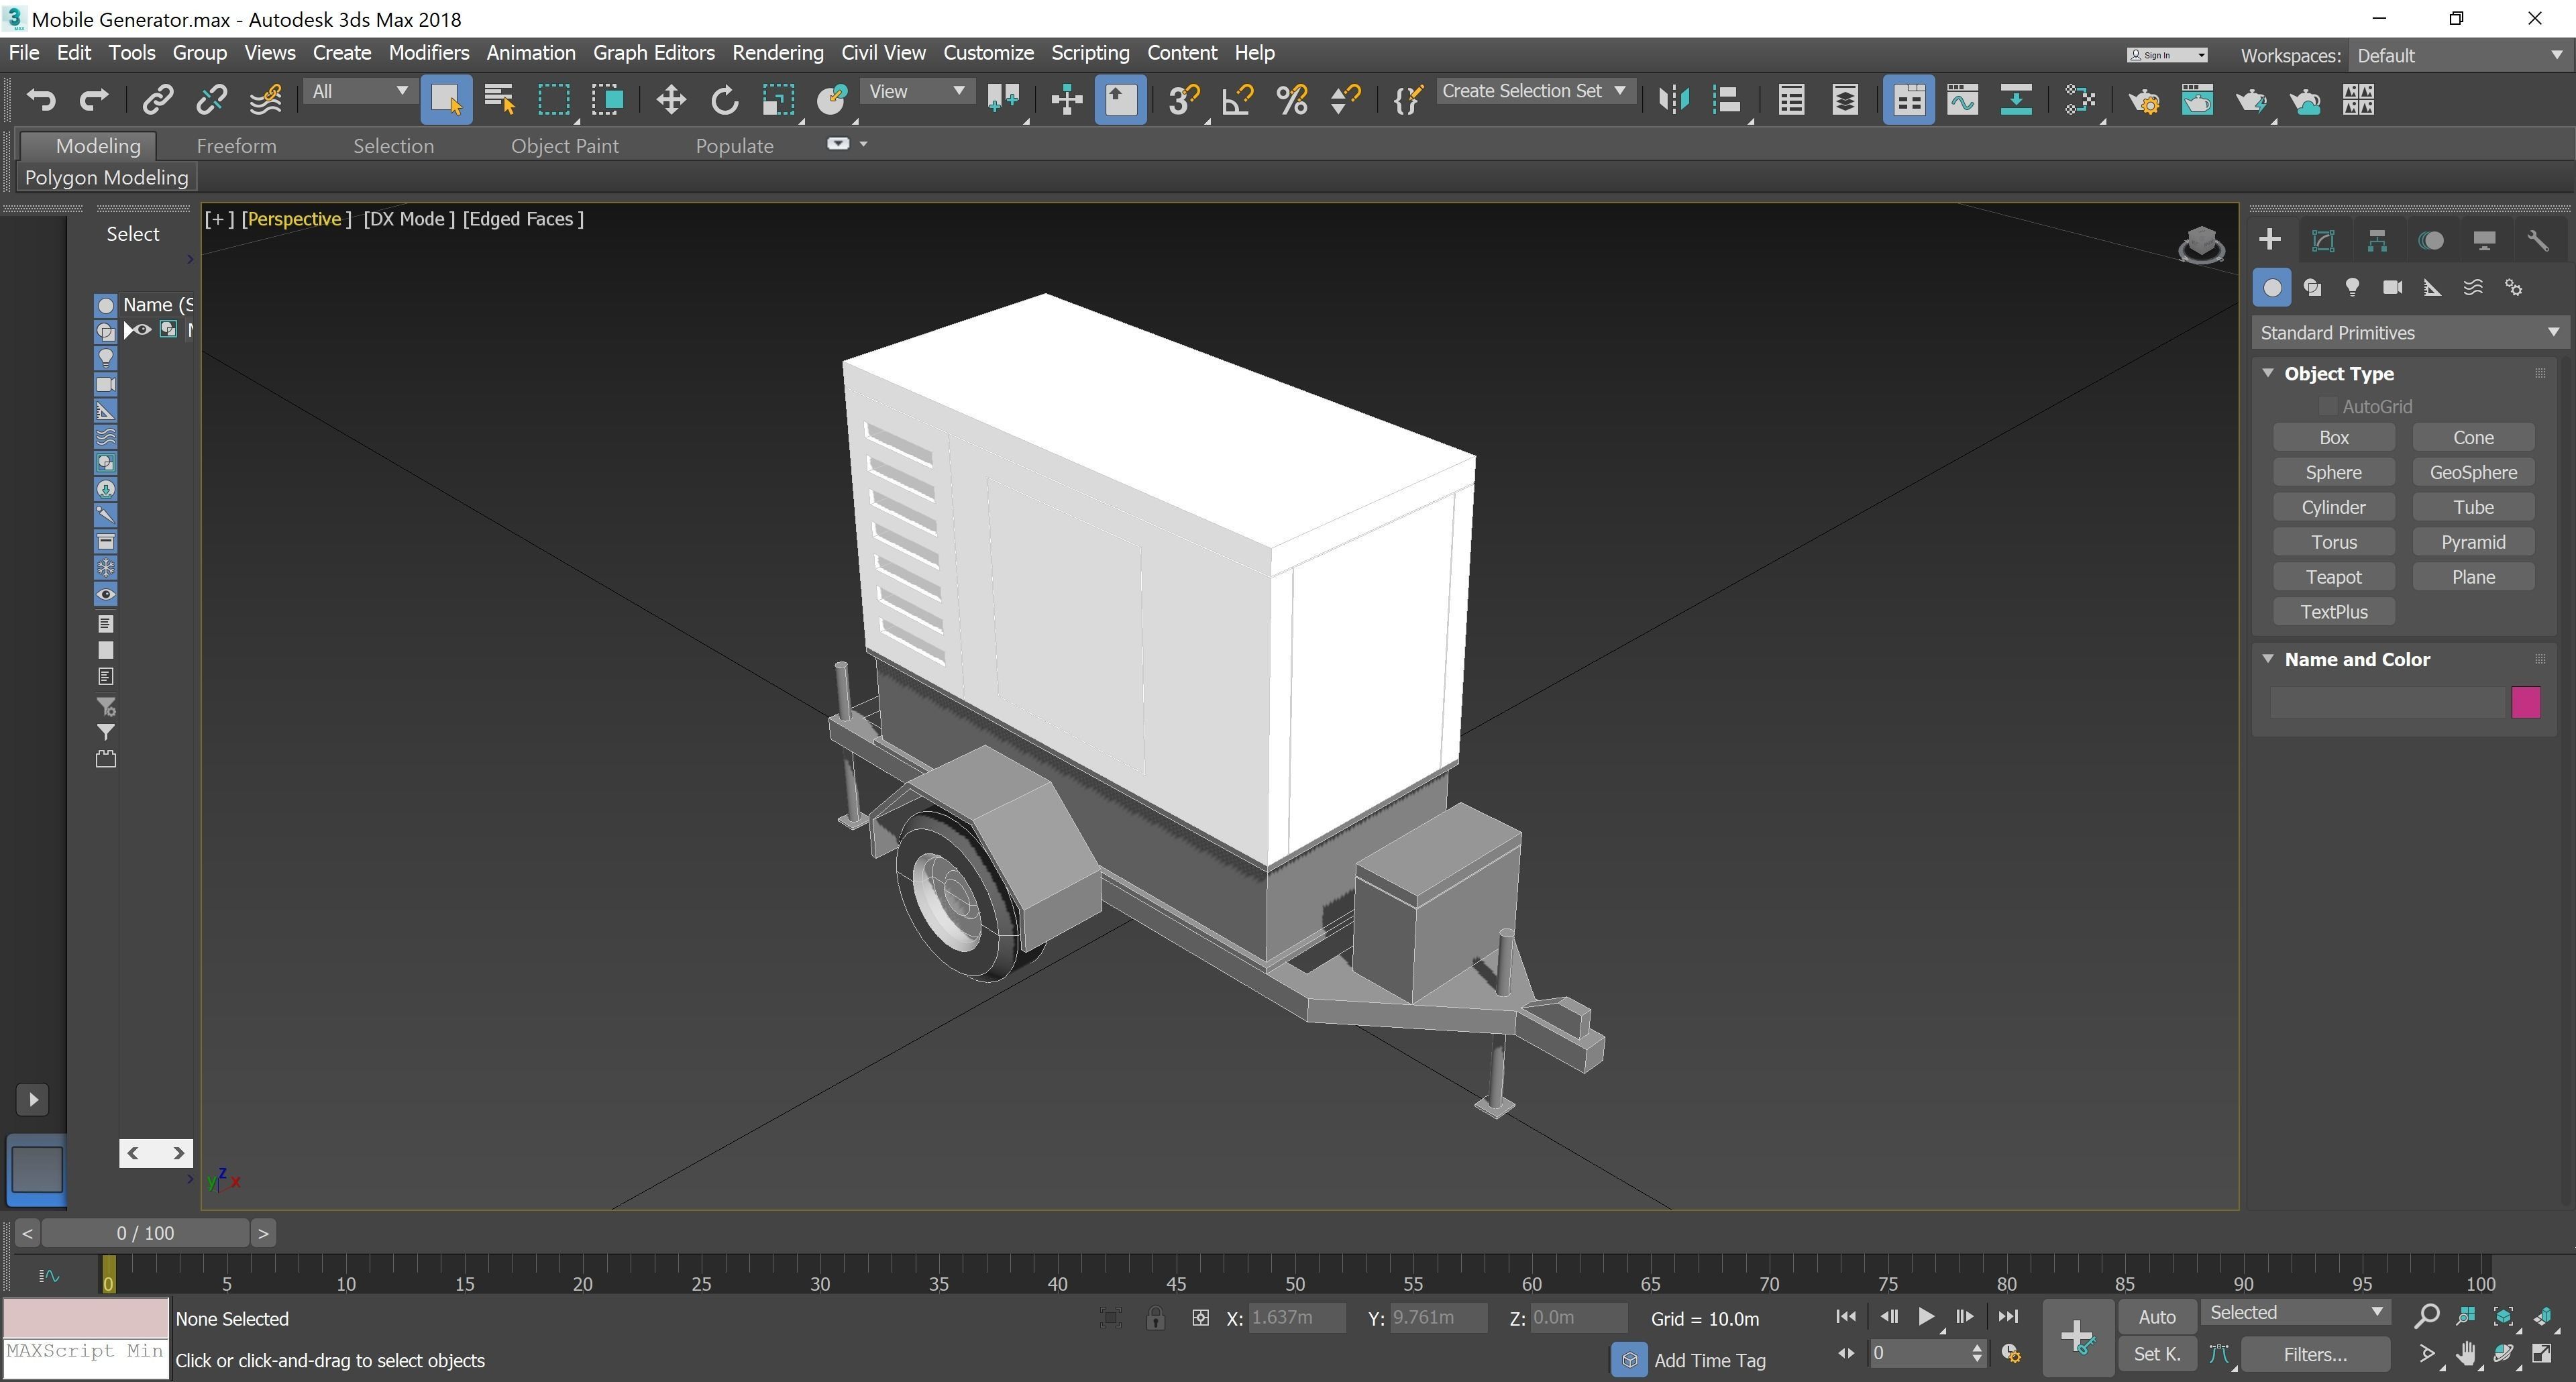
Task: Choose the Rectangular Selection Region tool
Action: coord(554,99)
